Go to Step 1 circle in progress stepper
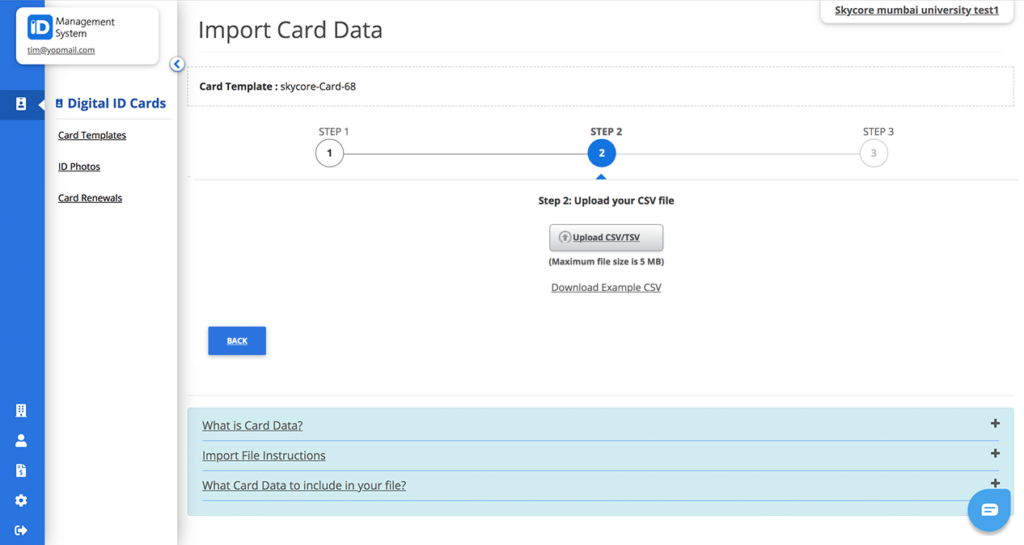 pyautogui.click(x=330, y=153)
